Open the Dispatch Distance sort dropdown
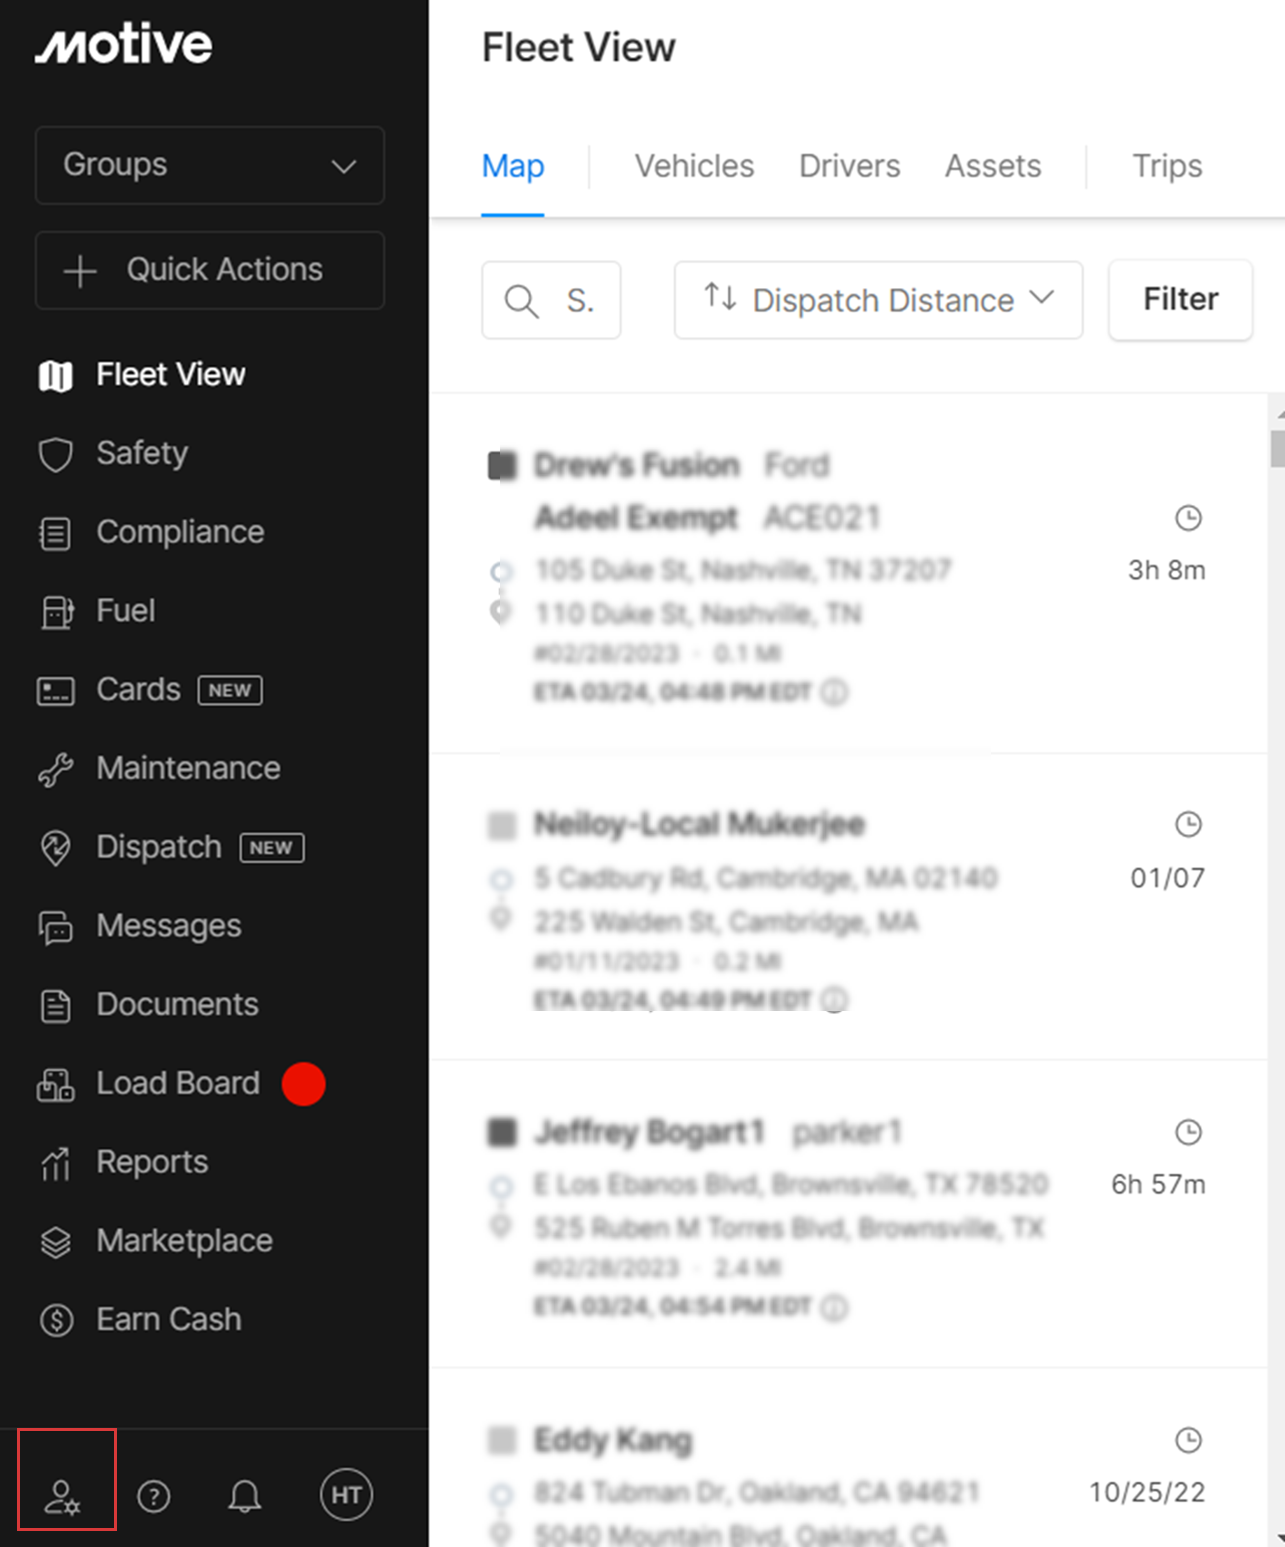The width and height of the screenshot is (1285, 1547). coord(878,300)
